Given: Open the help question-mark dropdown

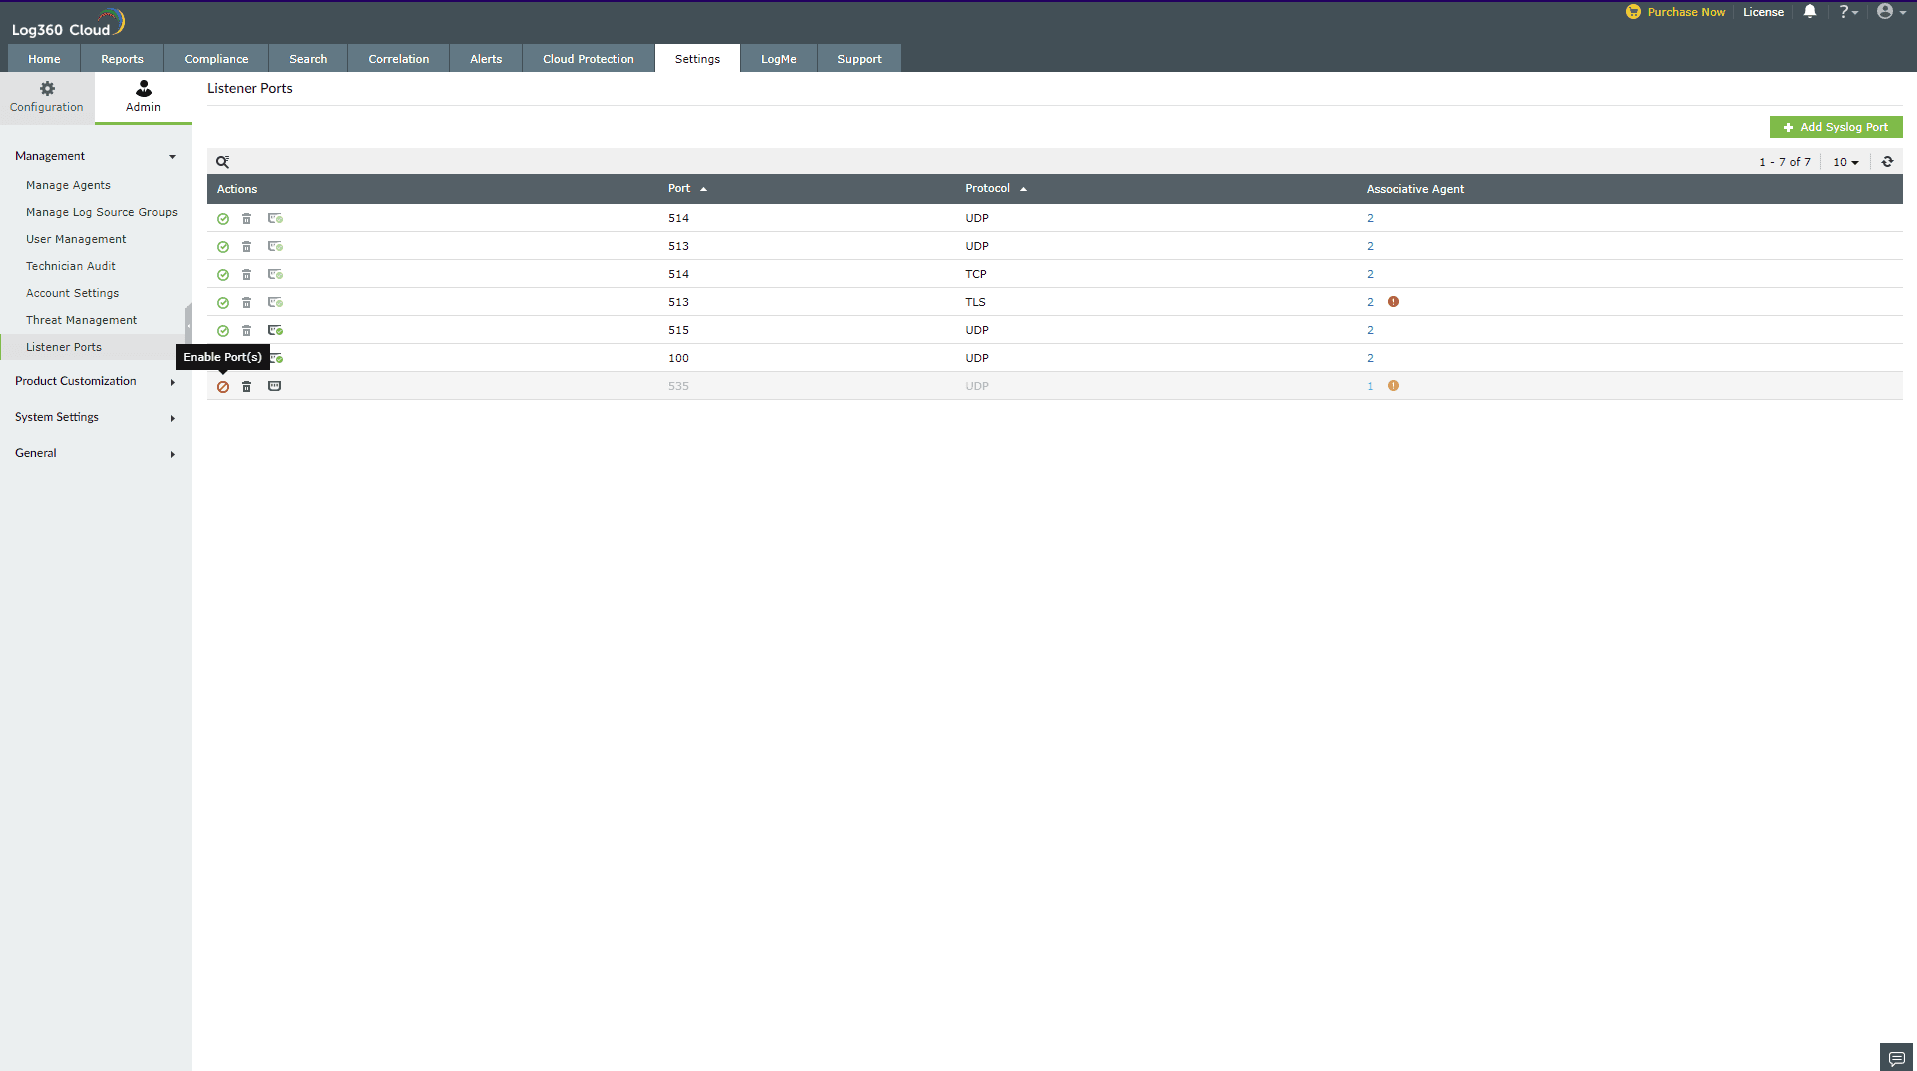Looking at the screenshot, I should 1848,12.
